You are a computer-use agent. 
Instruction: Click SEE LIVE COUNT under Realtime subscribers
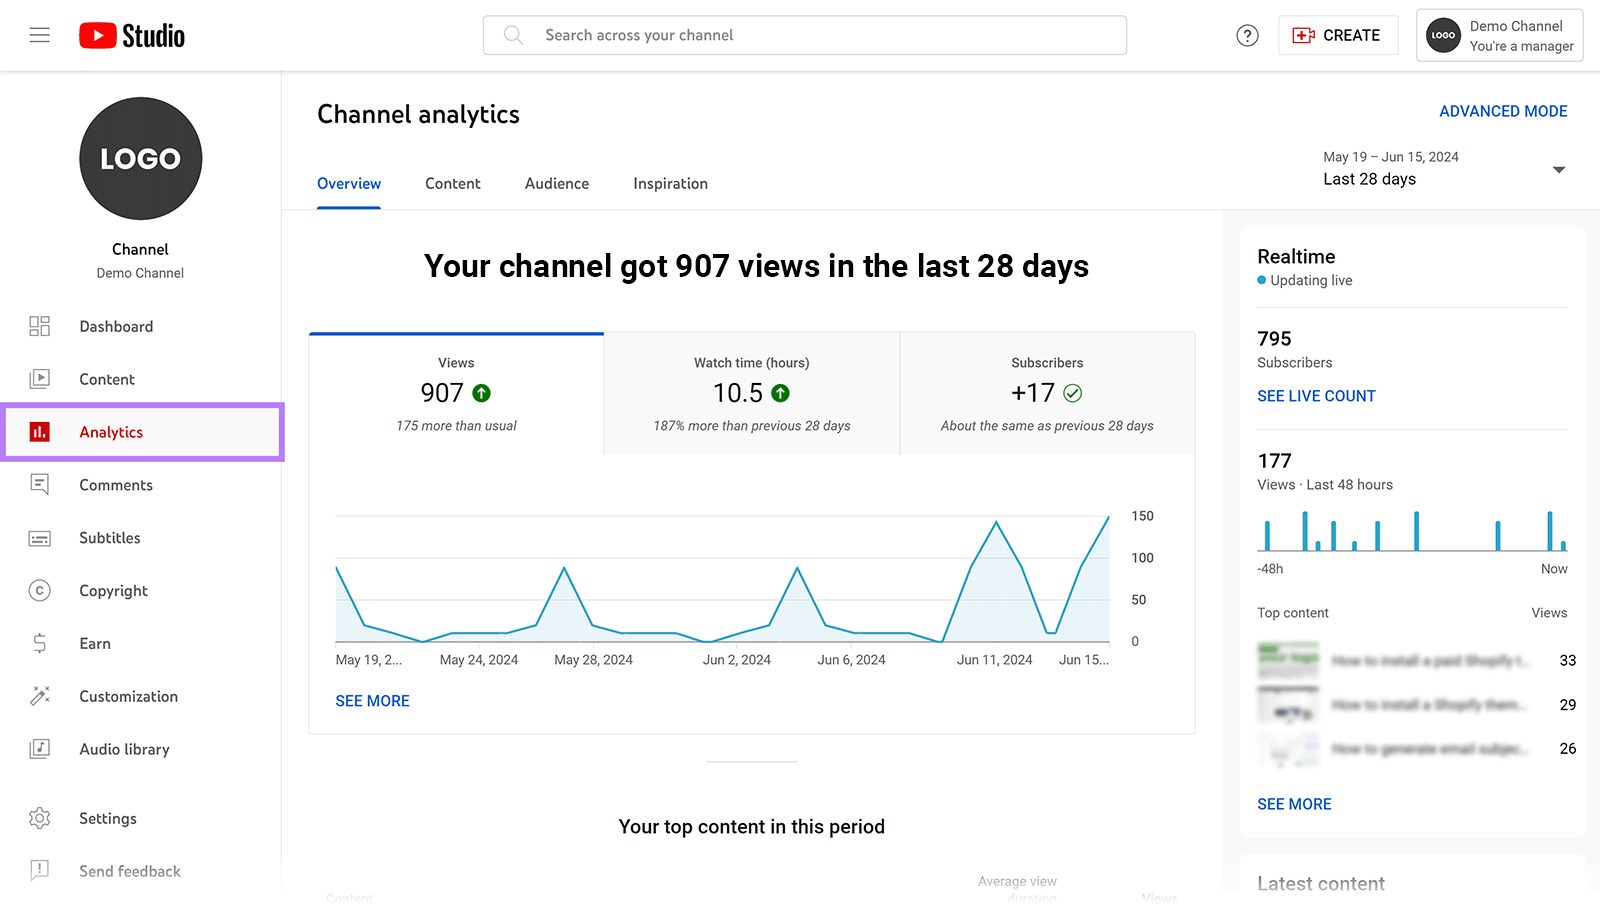click(1316, 396)
